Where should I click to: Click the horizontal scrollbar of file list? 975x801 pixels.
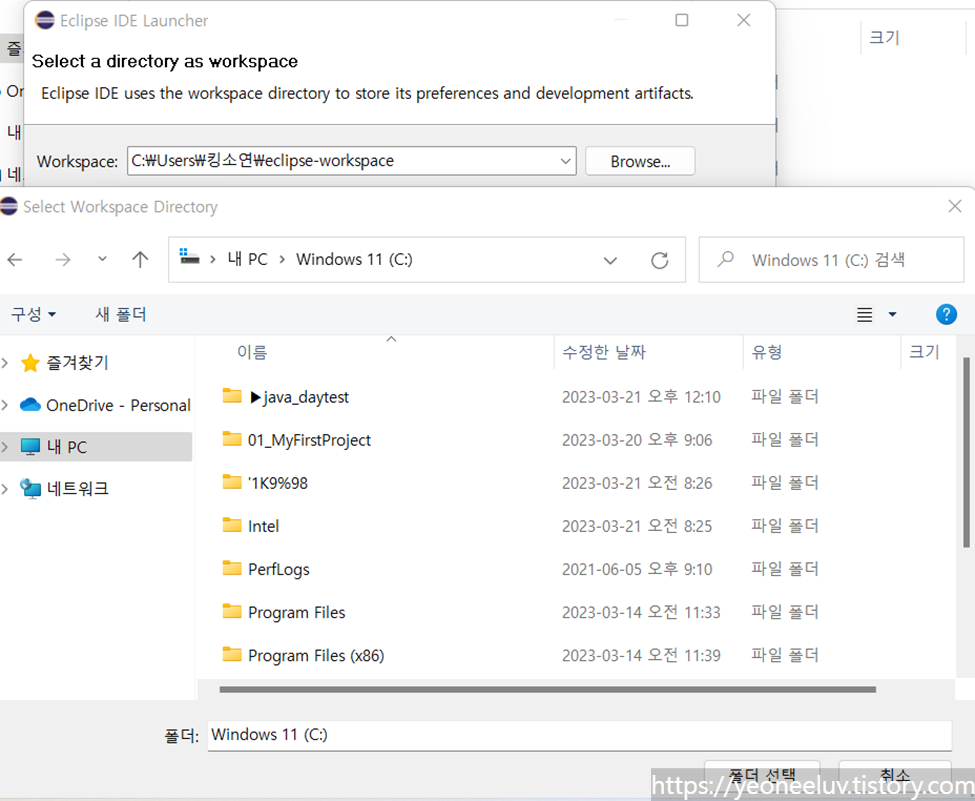click(547, 689)
